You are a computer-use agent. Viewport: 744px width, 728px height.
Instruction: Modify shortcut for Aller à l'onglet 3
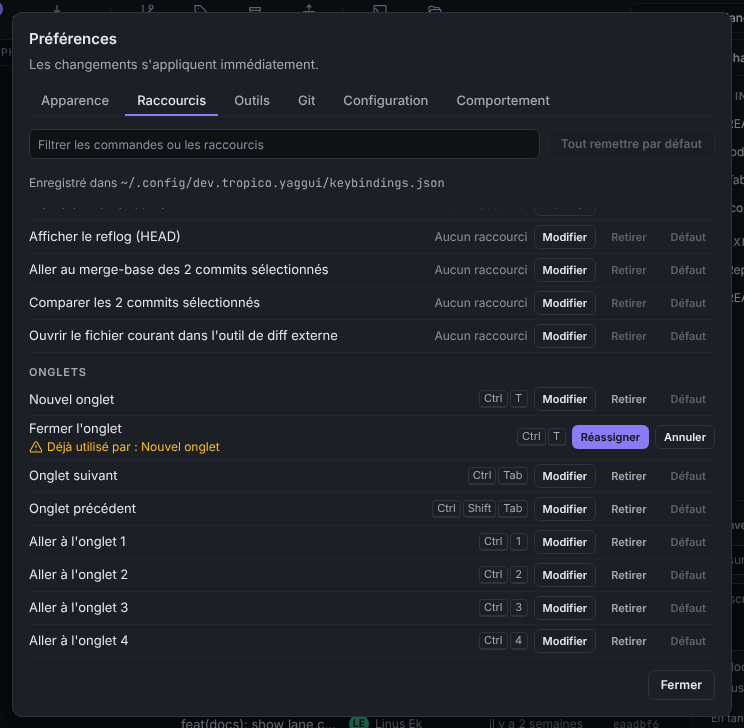(x=565, y=608)
